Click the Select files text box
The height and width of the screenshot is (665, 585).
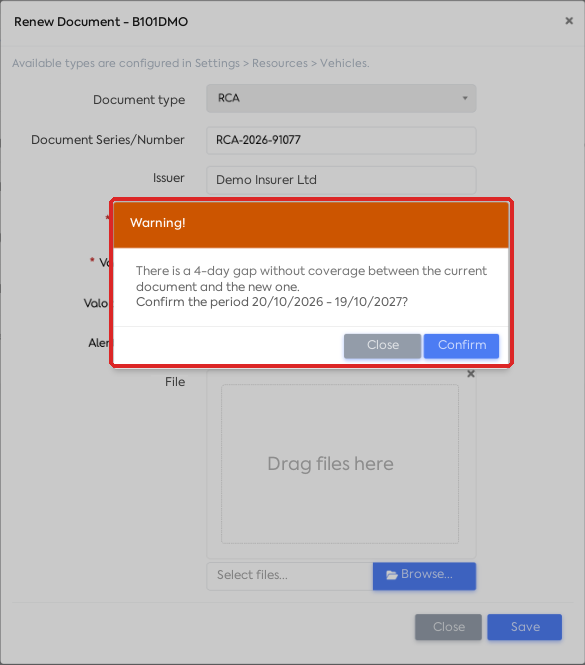[290, 576]
